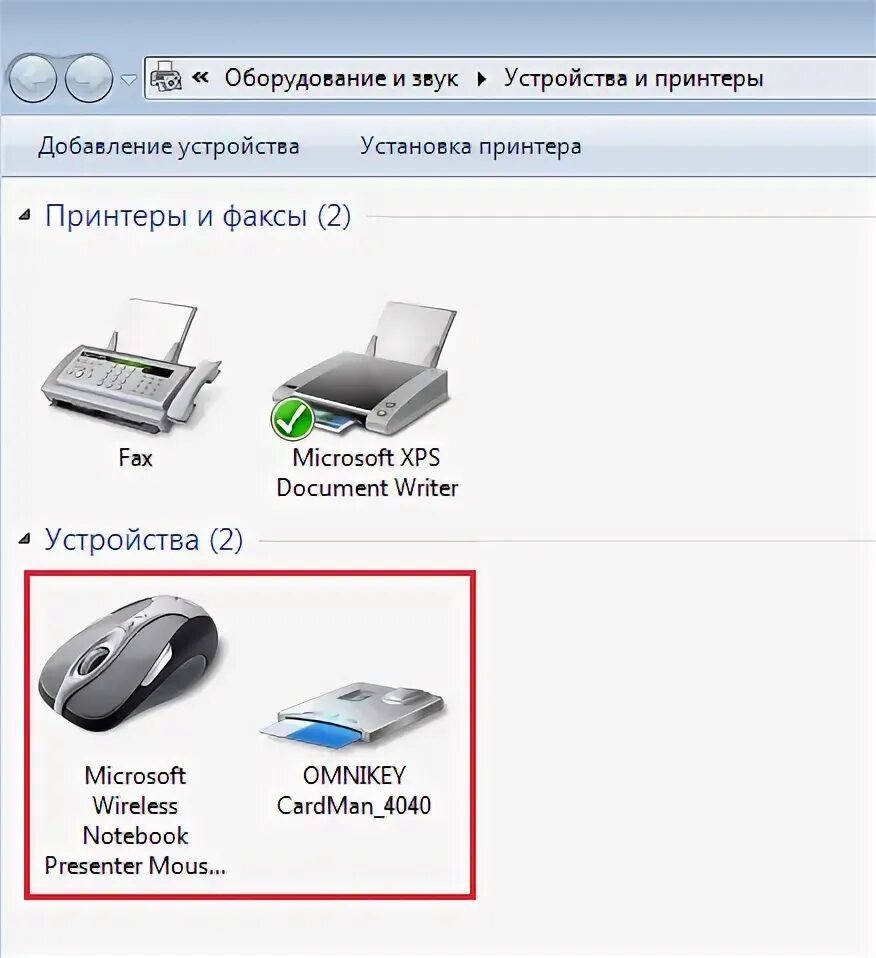876x958 pixels.
Task: Go forward with the right navigation arrow
Action: (x=89, y=78)
